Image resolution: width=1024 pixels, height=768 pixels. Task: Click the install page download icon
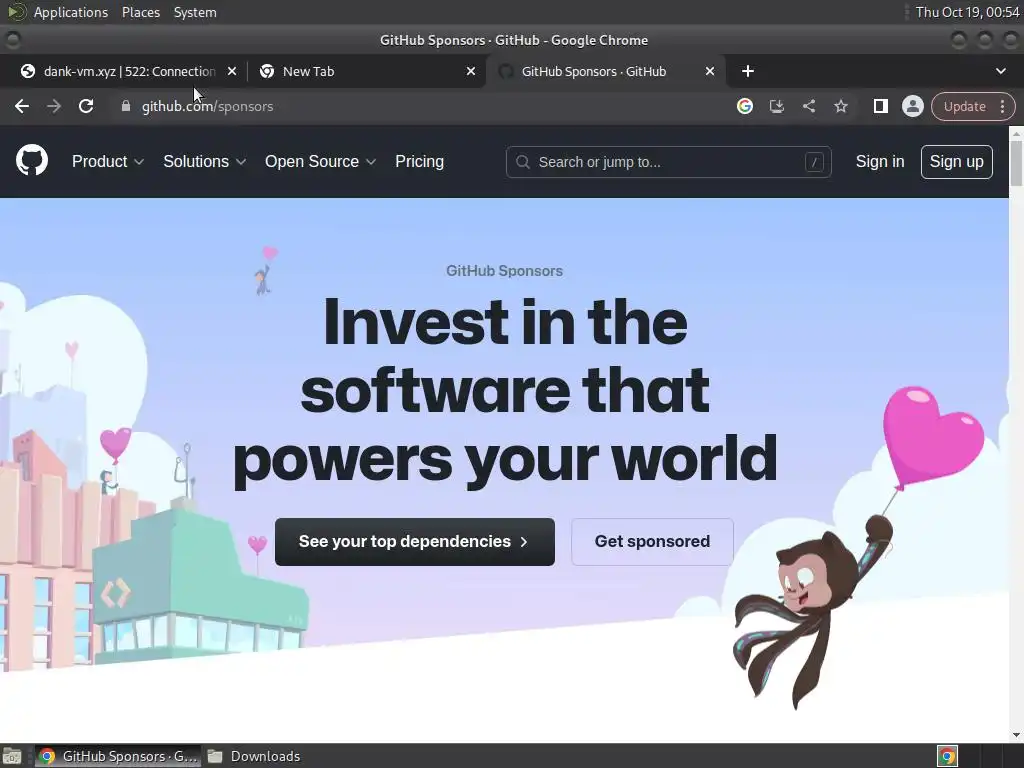(776, 106)
